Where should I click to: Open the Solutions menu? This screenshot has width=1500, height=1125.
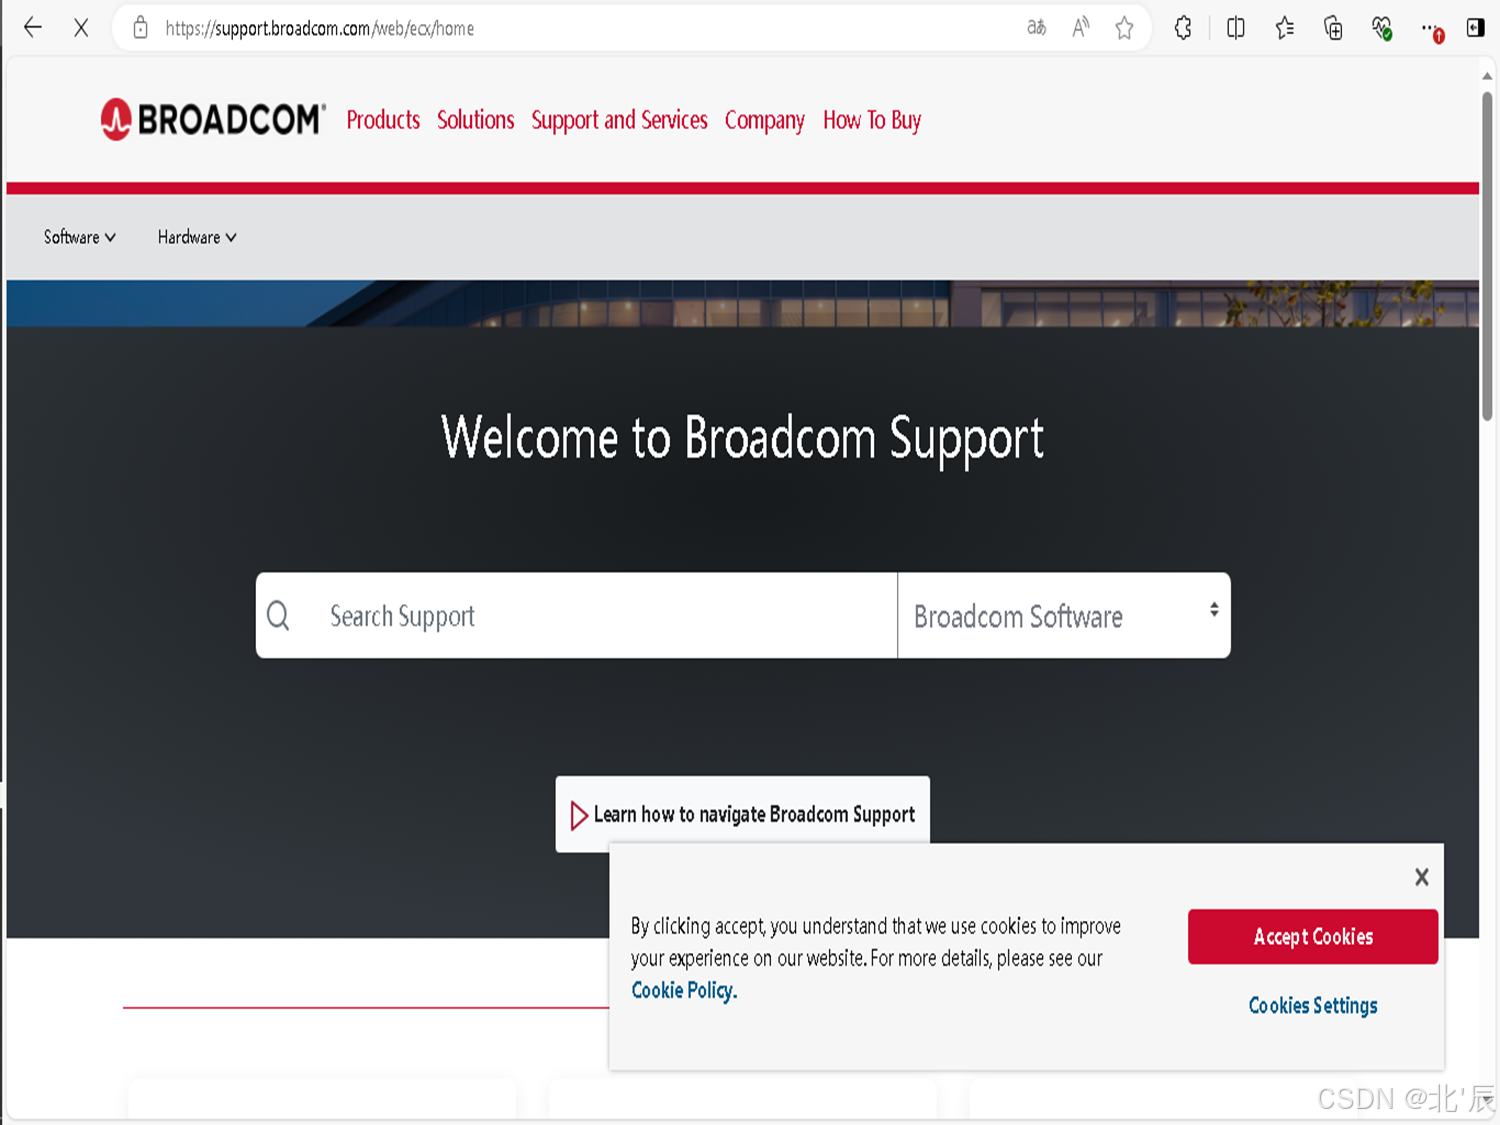475,120
